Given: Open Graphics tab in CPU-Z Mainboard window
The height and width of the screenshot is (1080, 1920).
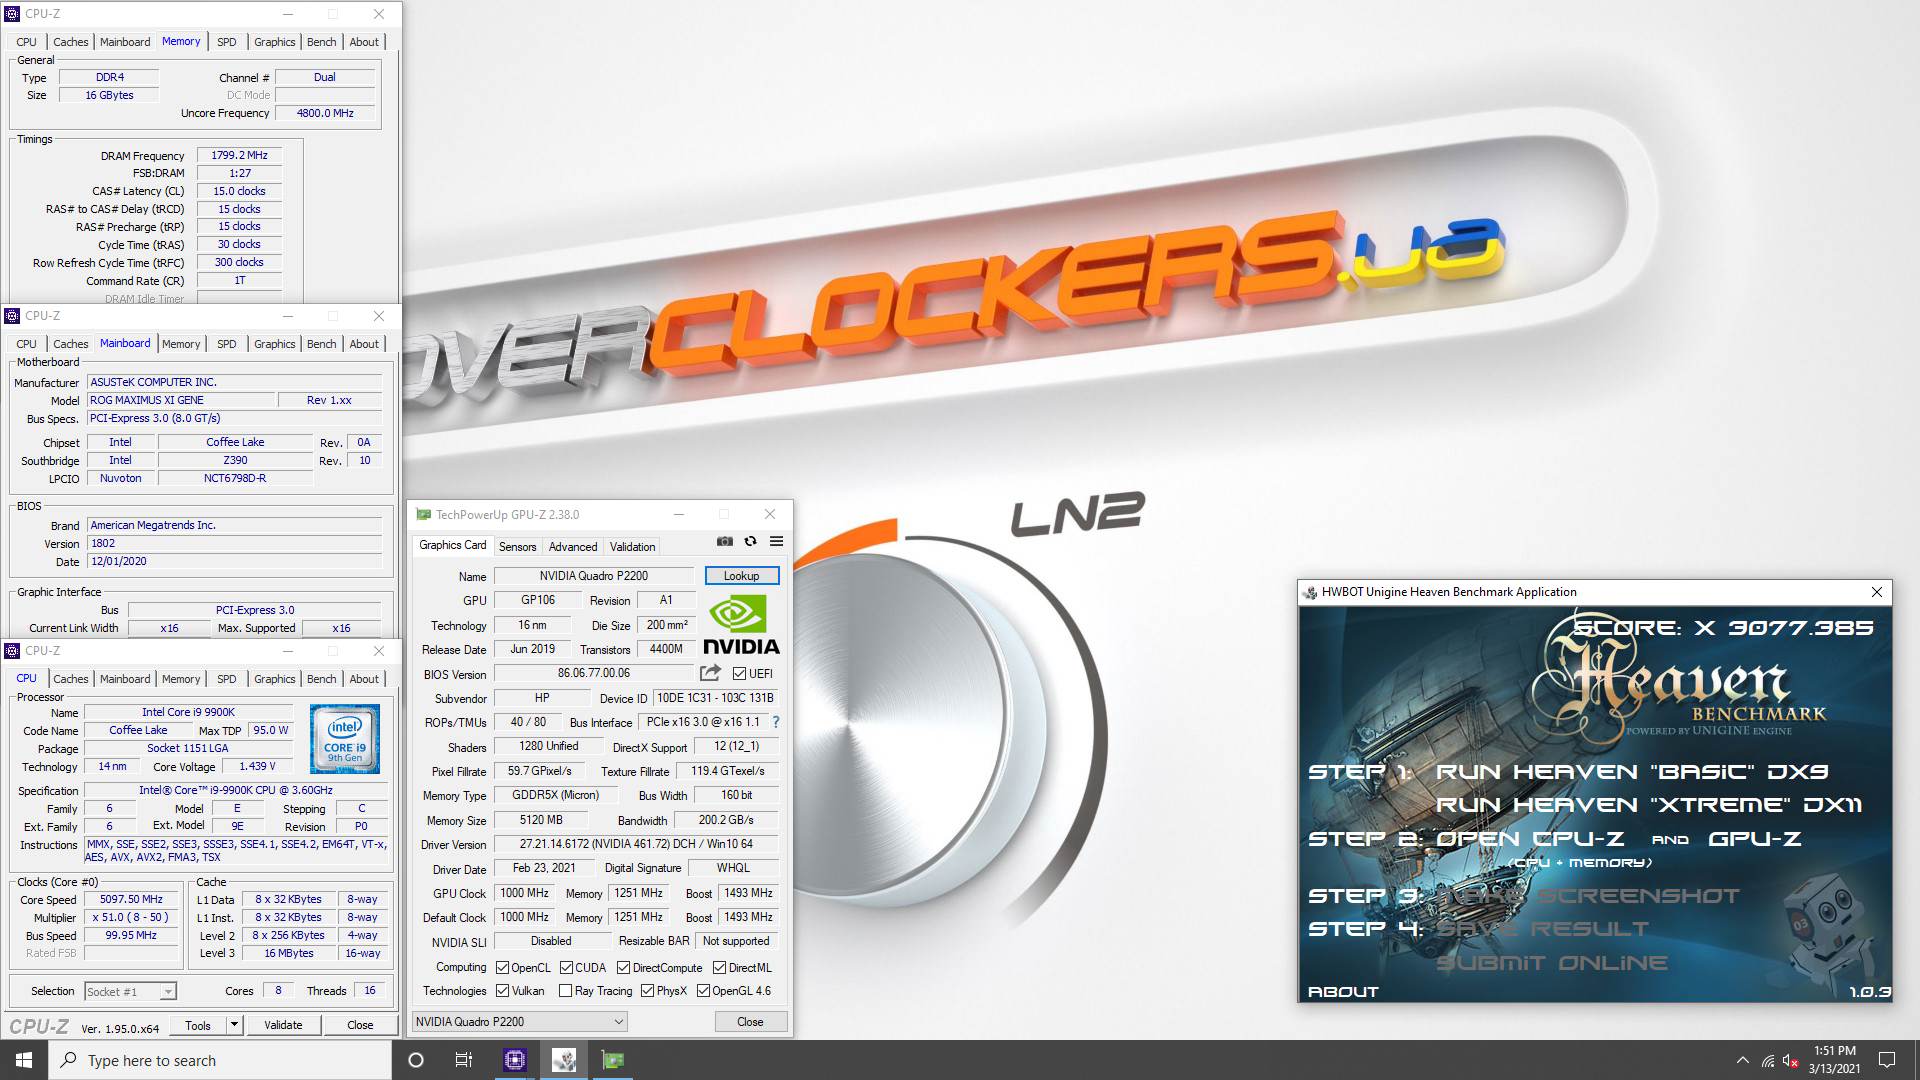Looking at the screenshot, I should (x=274, y=344).
